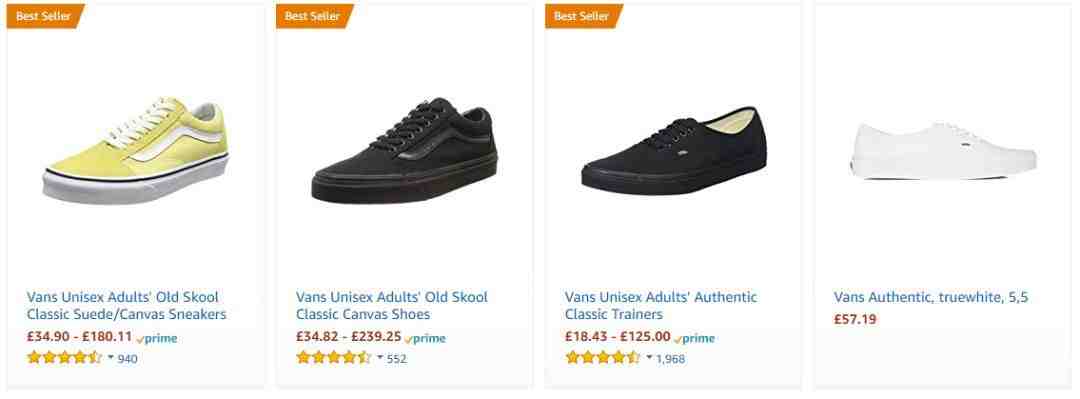Expand rating dropdown arrow next to 552

click(380, 358)
